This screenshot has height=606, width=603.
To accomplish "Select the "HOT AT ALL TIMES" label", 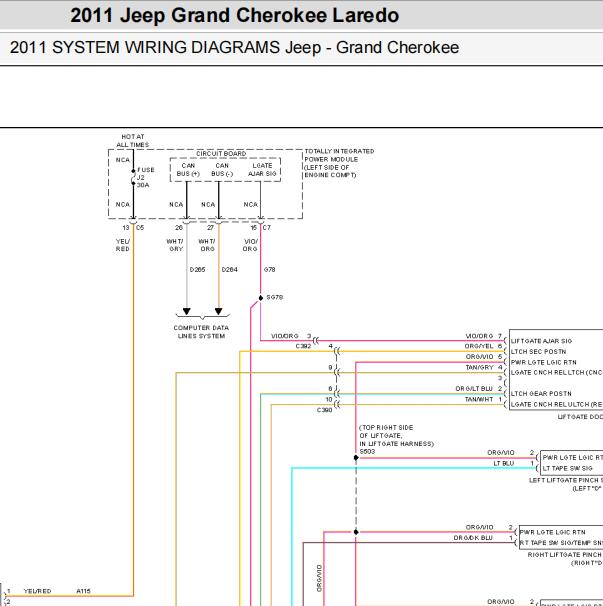I will [x=133, y=141].
